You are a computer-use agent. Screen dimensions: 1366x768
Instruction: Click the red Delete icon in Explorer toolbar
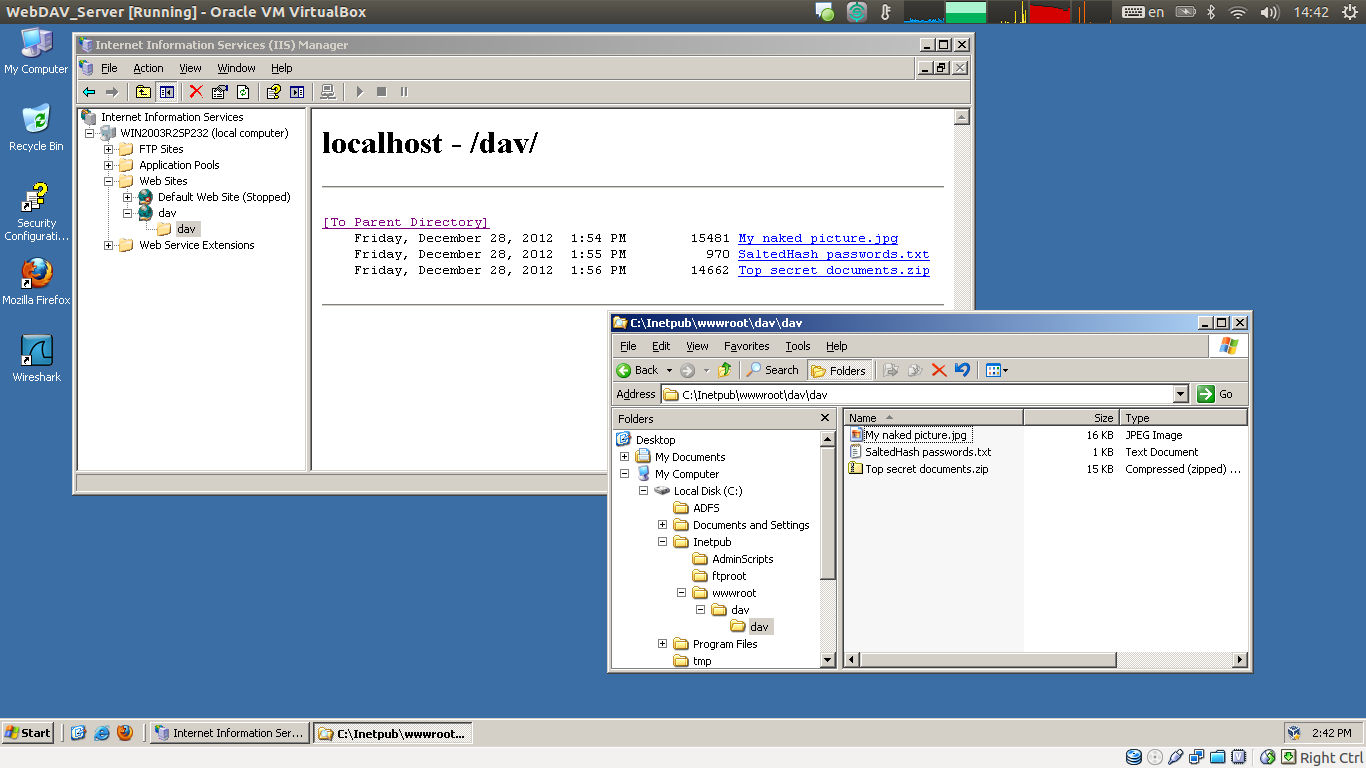coord(939,370)
